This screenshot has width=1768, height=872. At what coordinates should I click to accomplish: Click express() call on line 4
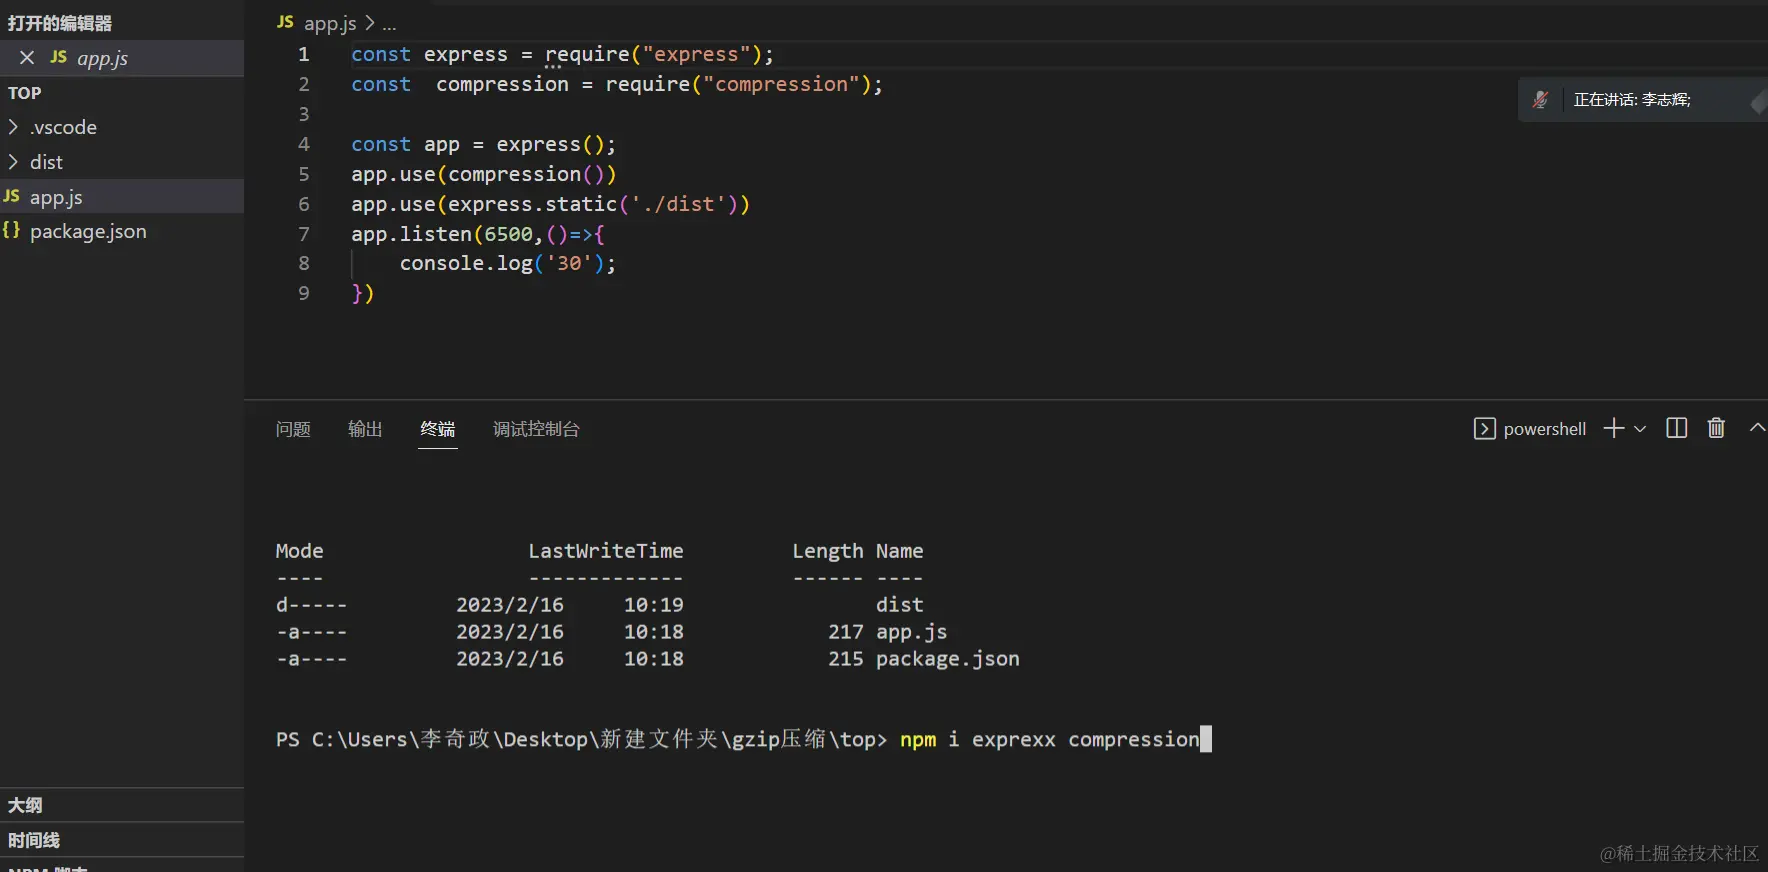[550, 144]
